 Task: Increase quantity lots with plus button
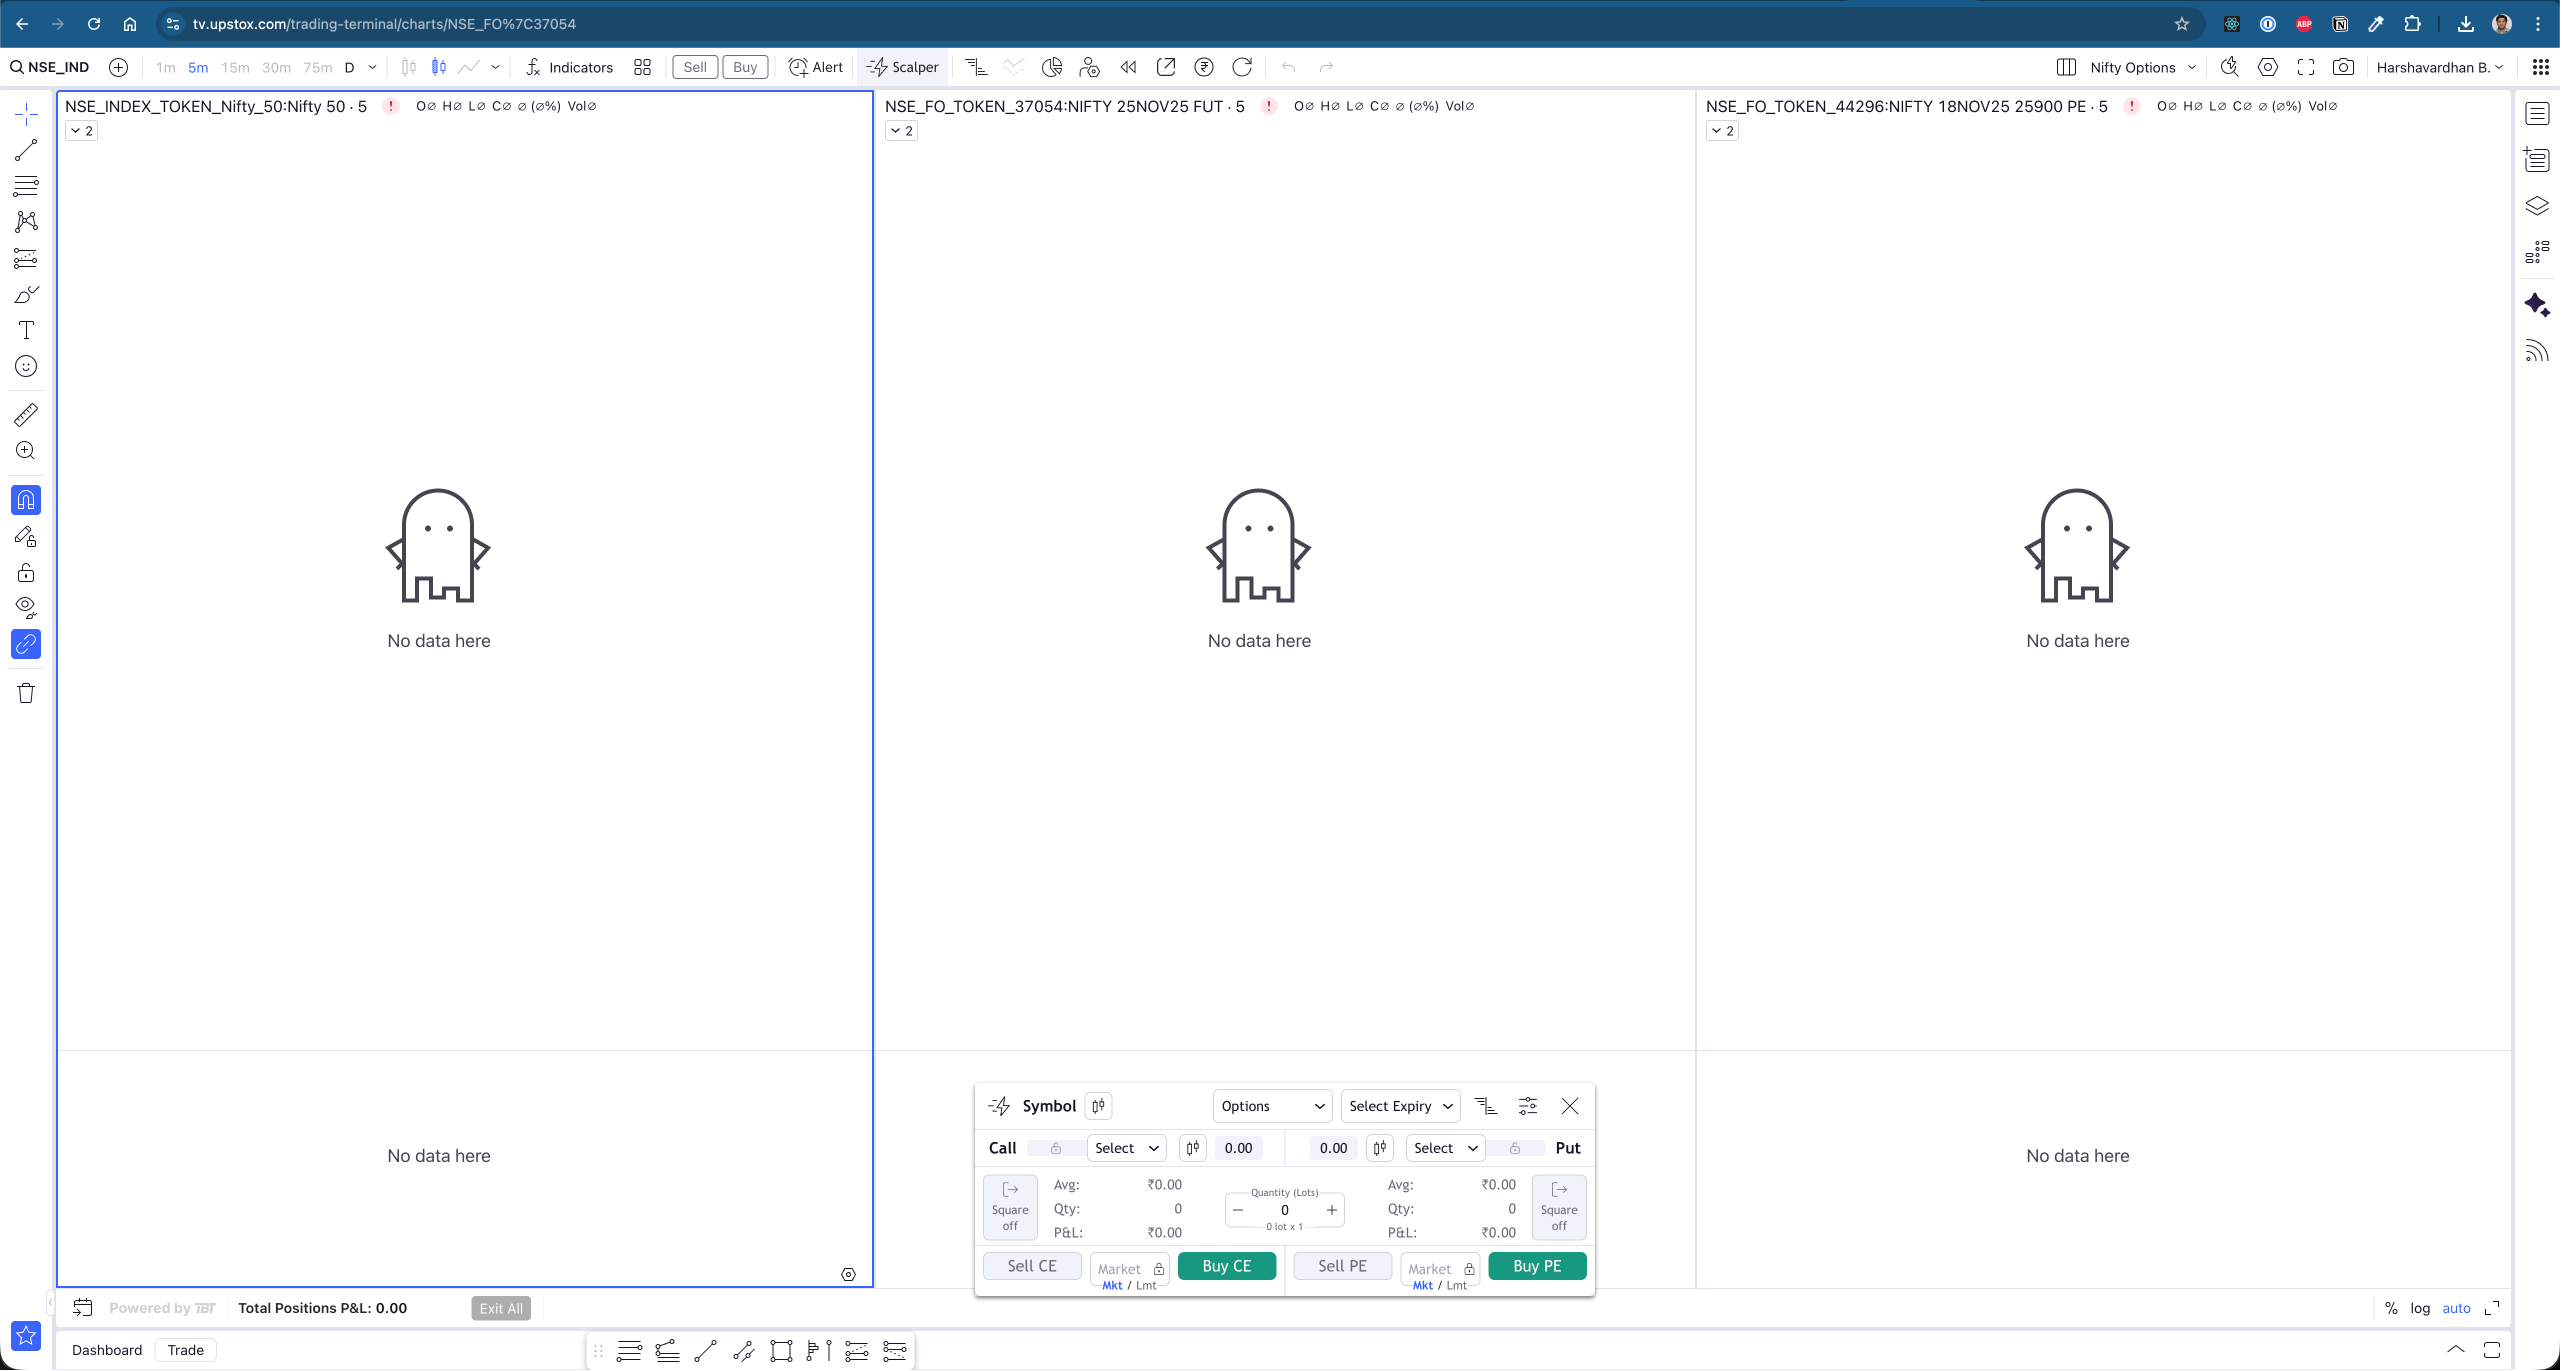tap(1332, 1210)
